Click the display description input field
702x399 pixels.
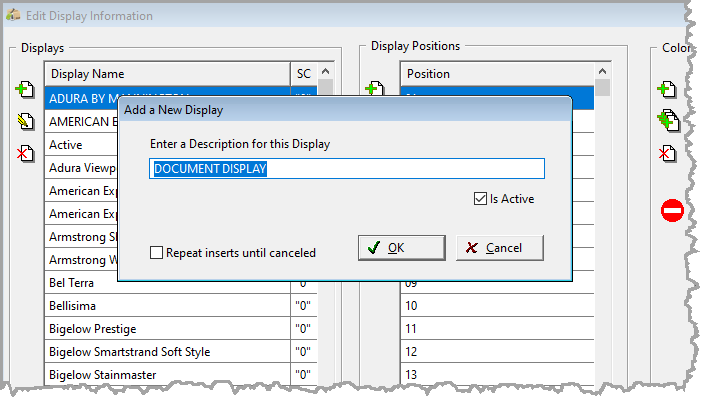[347, 168]
